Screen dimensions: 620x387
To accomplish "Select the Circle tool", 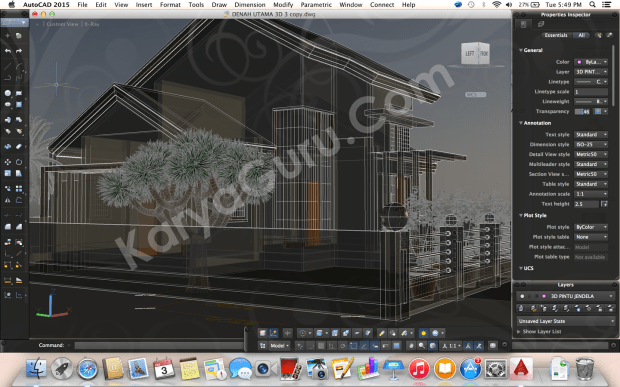I will pos(8,93).
